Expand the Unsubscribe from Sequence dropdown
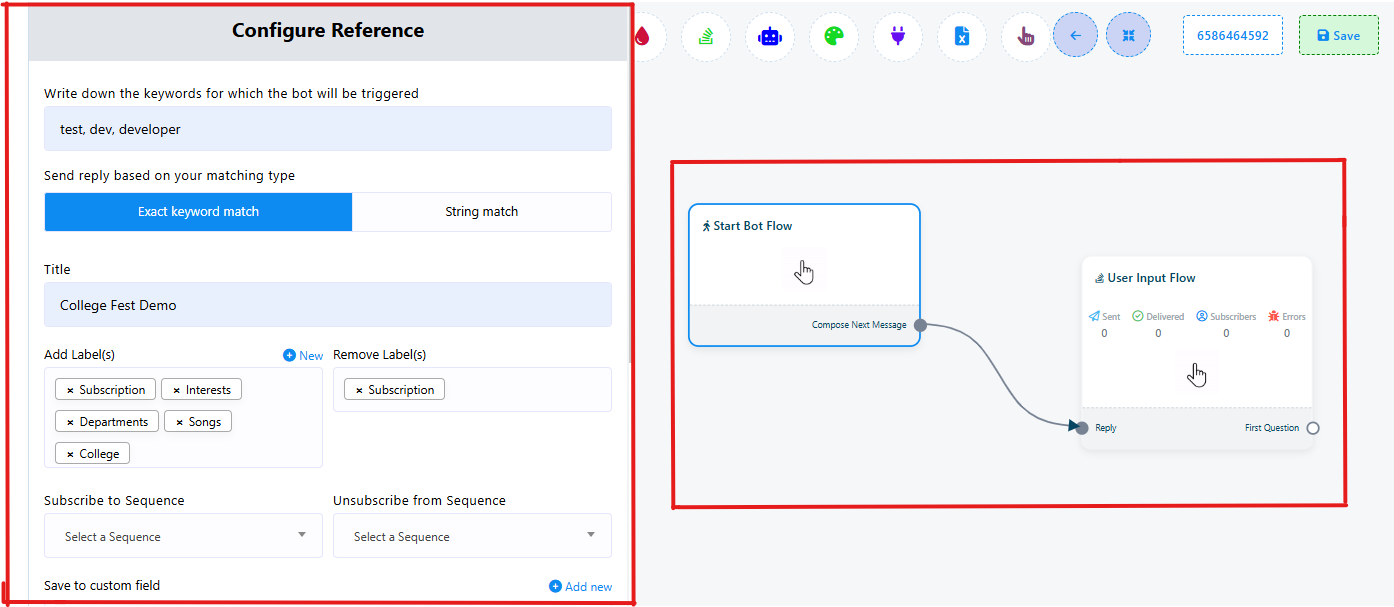 click(x=472, y=536)
